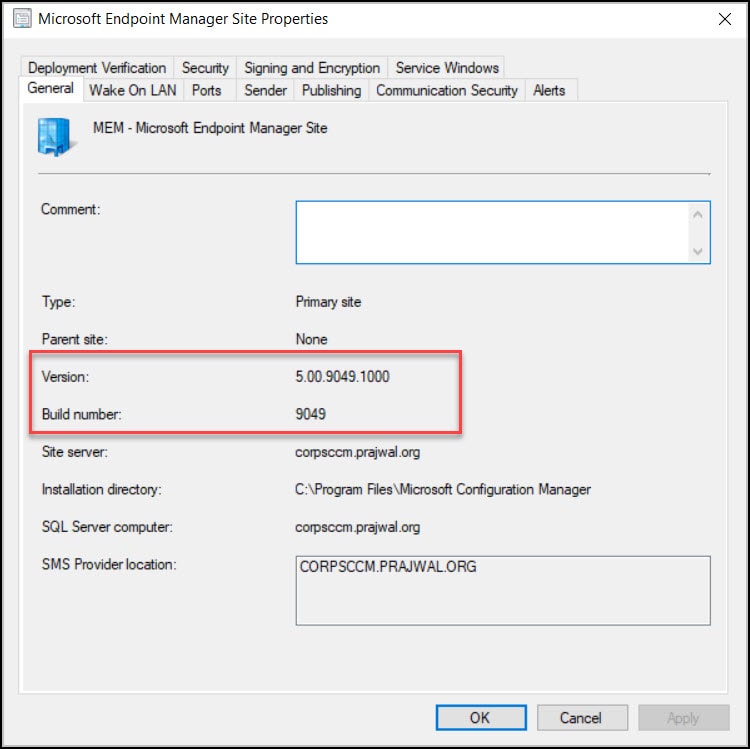This screenshot has width=750, height=749.
Task: Click inside the Comment text box
Action: [x=493, y=232]
